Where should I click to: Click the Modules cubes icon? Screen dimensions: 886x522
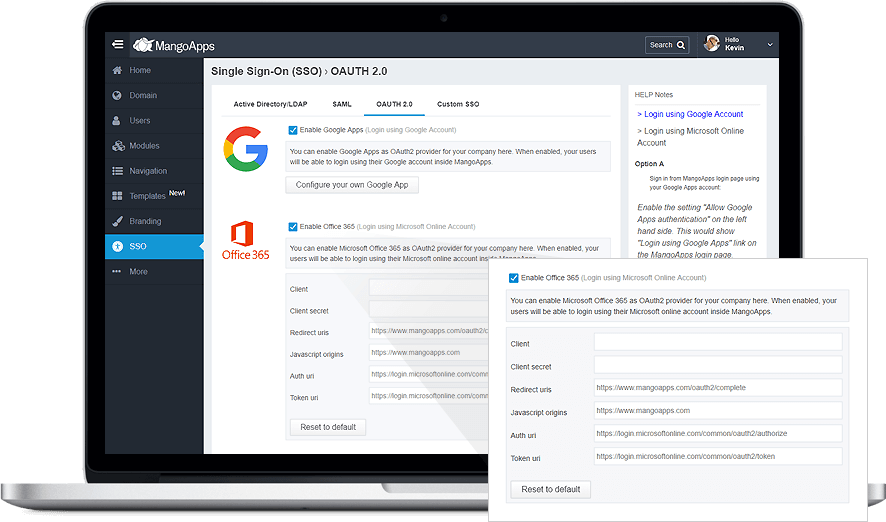118,146
